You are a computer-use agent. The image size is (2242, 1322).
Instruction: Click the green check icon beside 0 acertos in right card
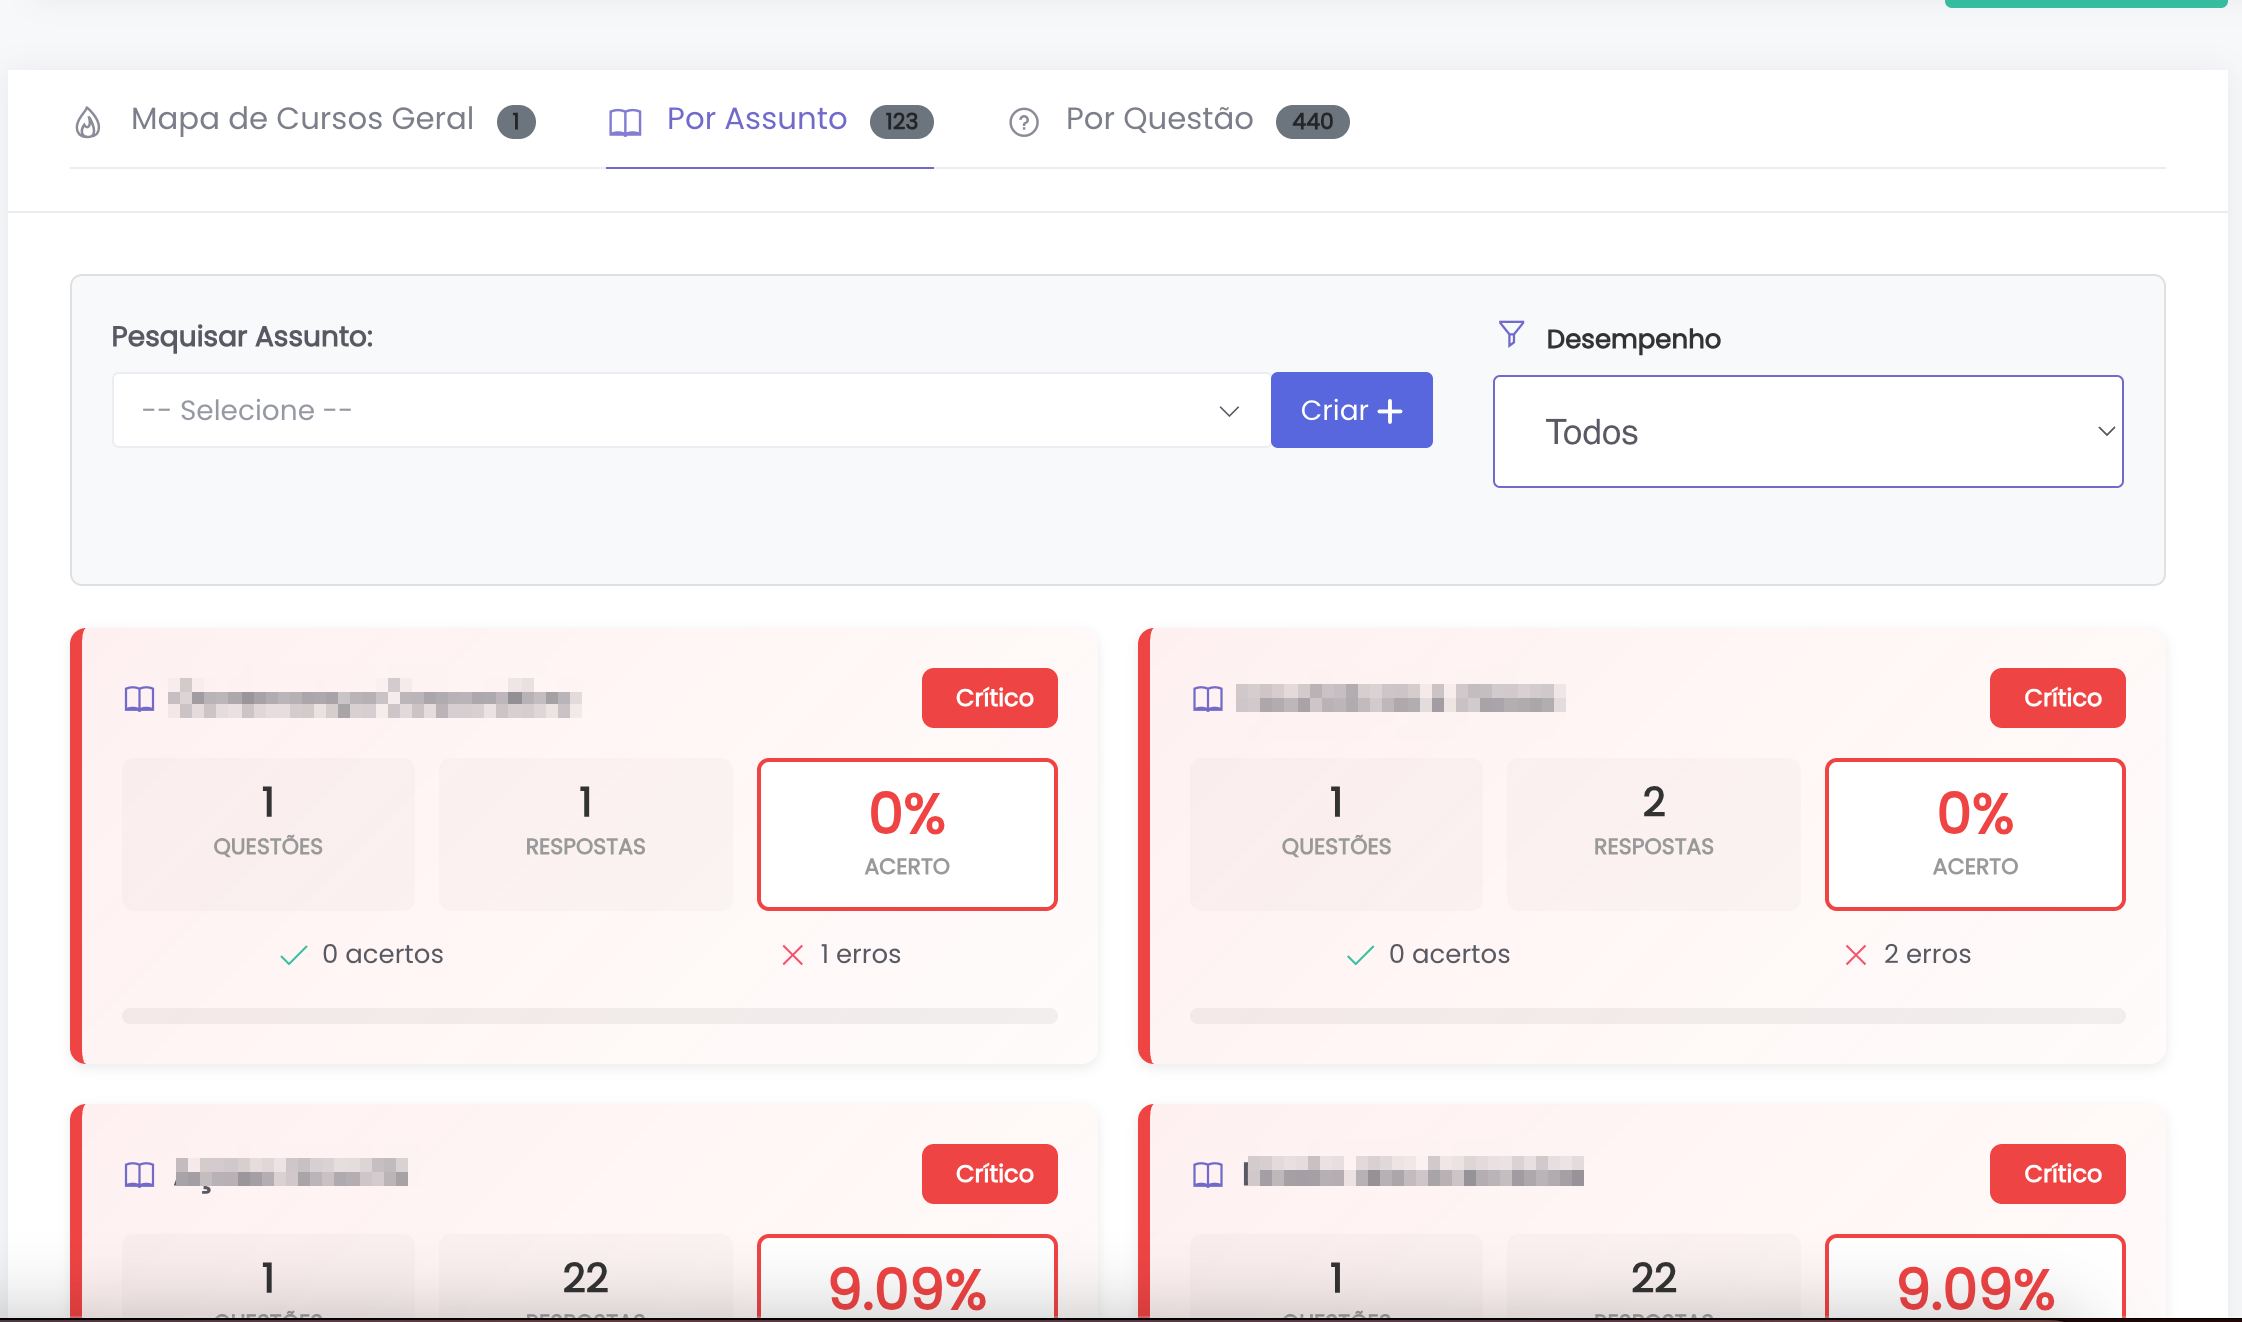tap(1360, 955)
